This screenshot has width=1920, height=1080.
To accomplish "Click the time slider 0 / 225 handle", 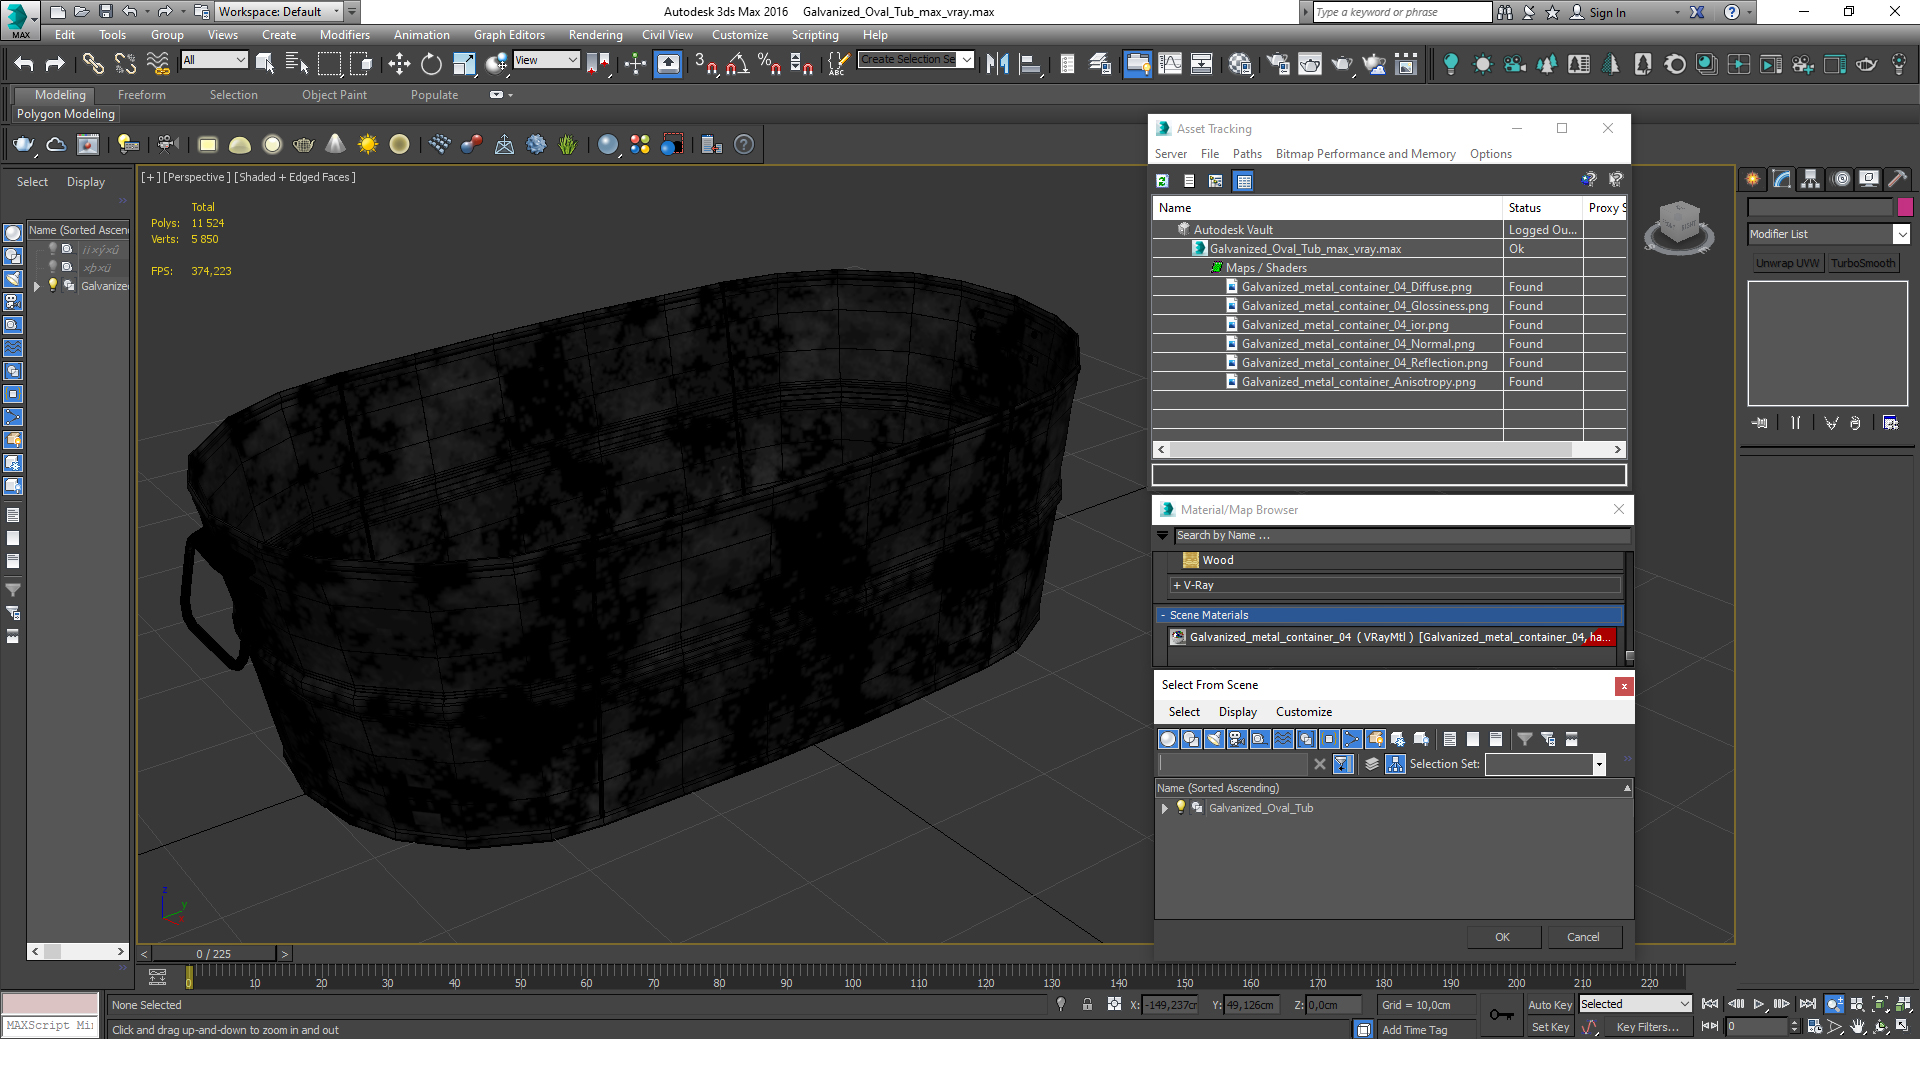I will pos(213,954).
